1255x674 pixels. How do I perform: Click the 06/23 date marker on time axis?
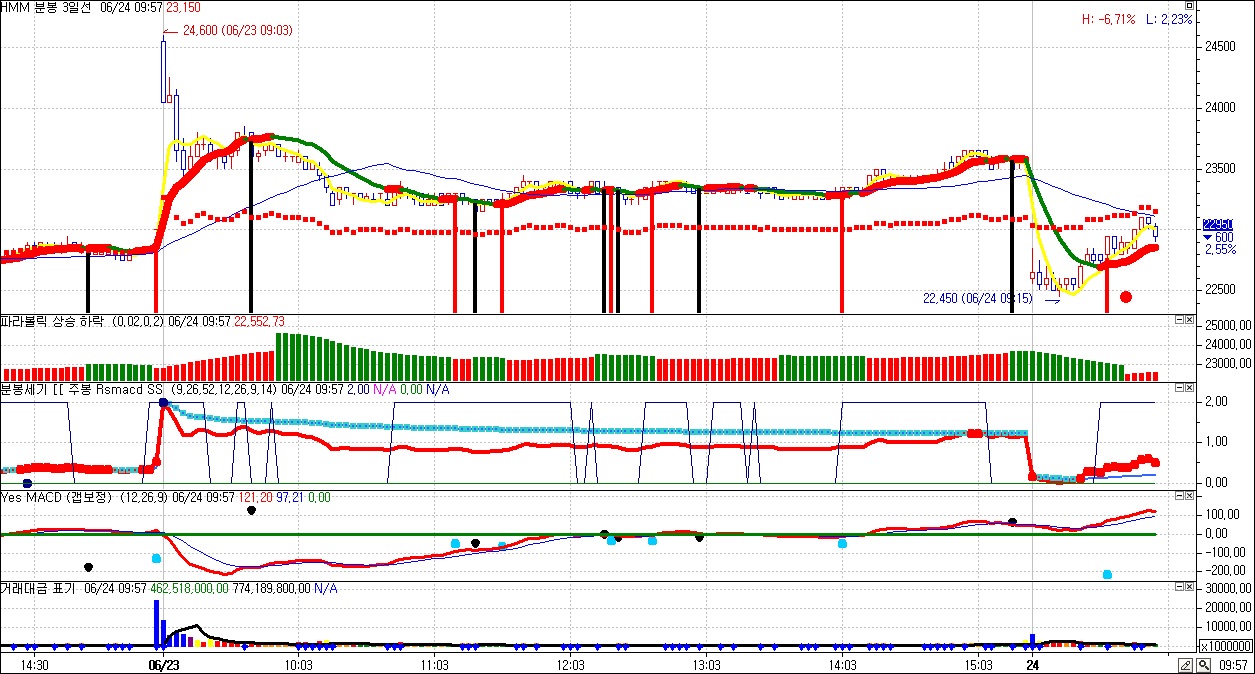click(163, 665)
